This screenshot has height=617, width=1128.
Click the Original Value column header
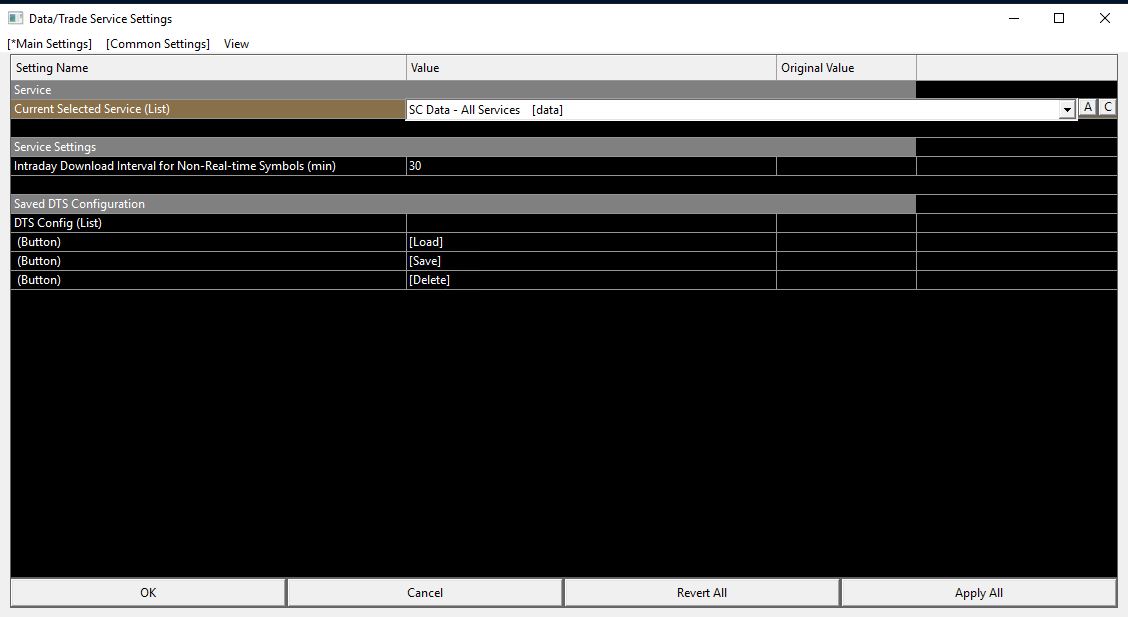click(847, 68)
